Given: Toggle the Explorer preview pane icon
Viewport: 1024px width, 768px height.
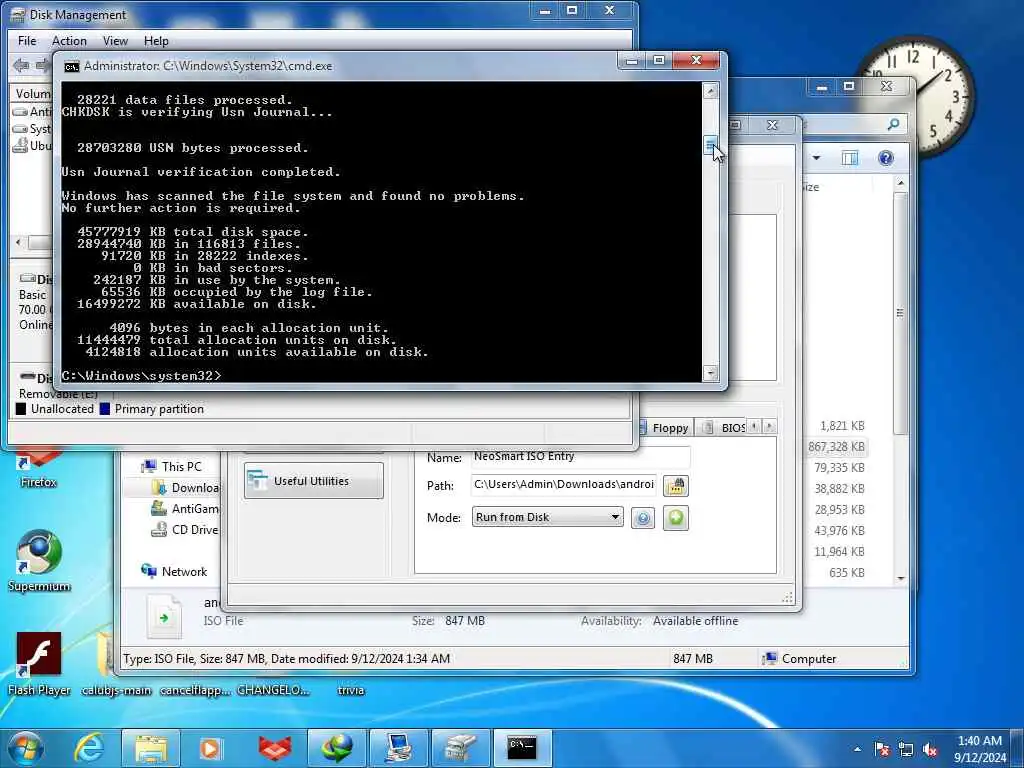Looking at the screenshot, I should (x=850, y=158).
